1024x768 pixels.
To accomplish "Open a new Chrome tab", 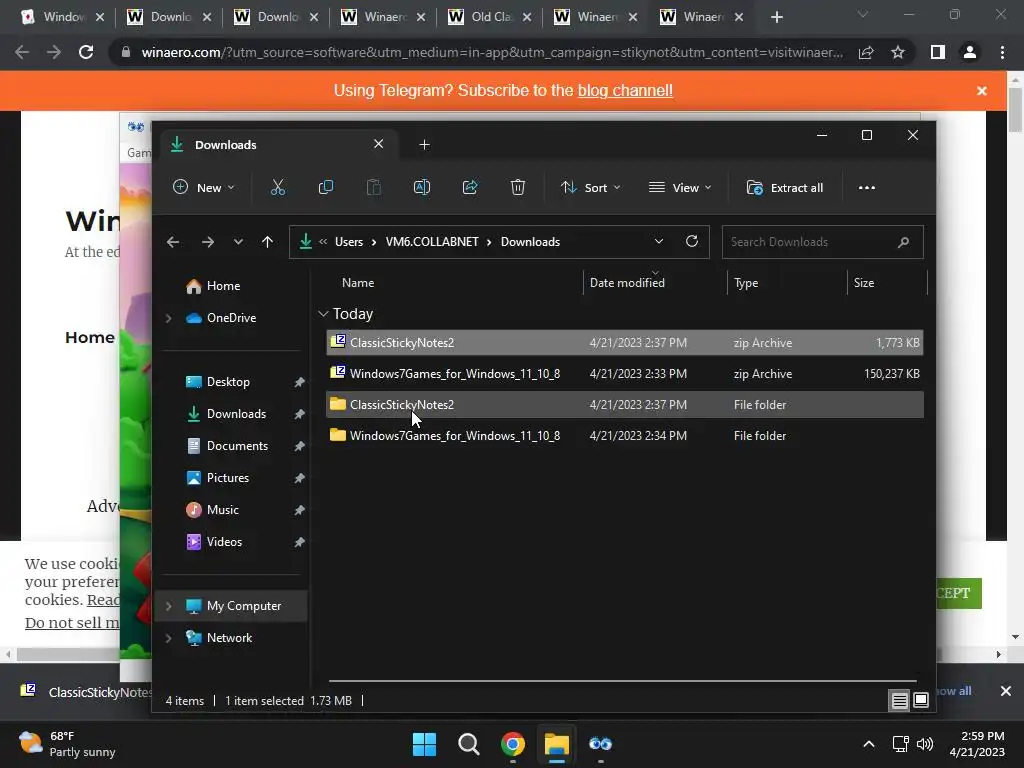I will (776, 17).
